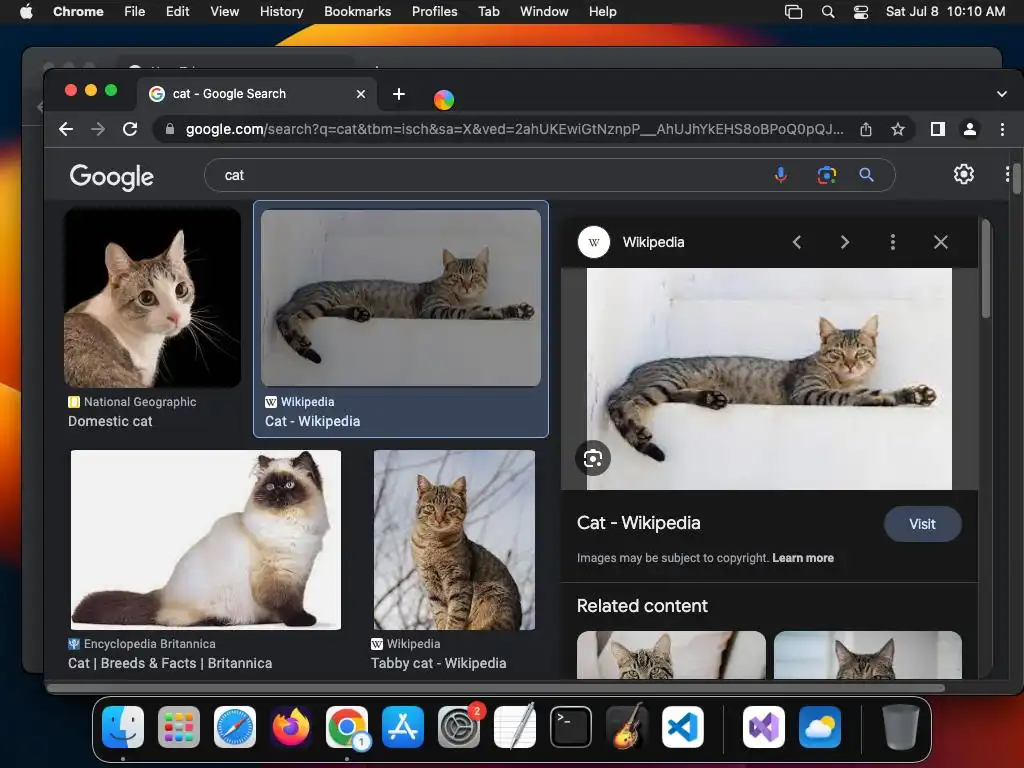Select the Wikipedia lying cat thumbnail
The width and height of the screenshot is (1024, 768).
[401, 298]
